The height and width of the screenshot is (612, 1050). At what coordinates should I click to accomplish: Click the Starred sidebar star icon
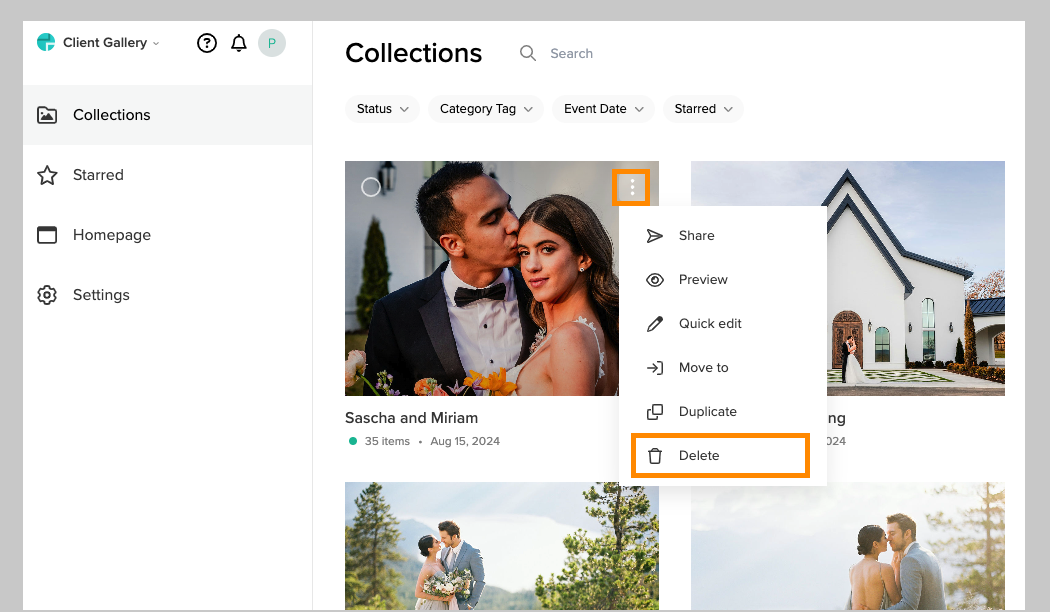(47, 175)
